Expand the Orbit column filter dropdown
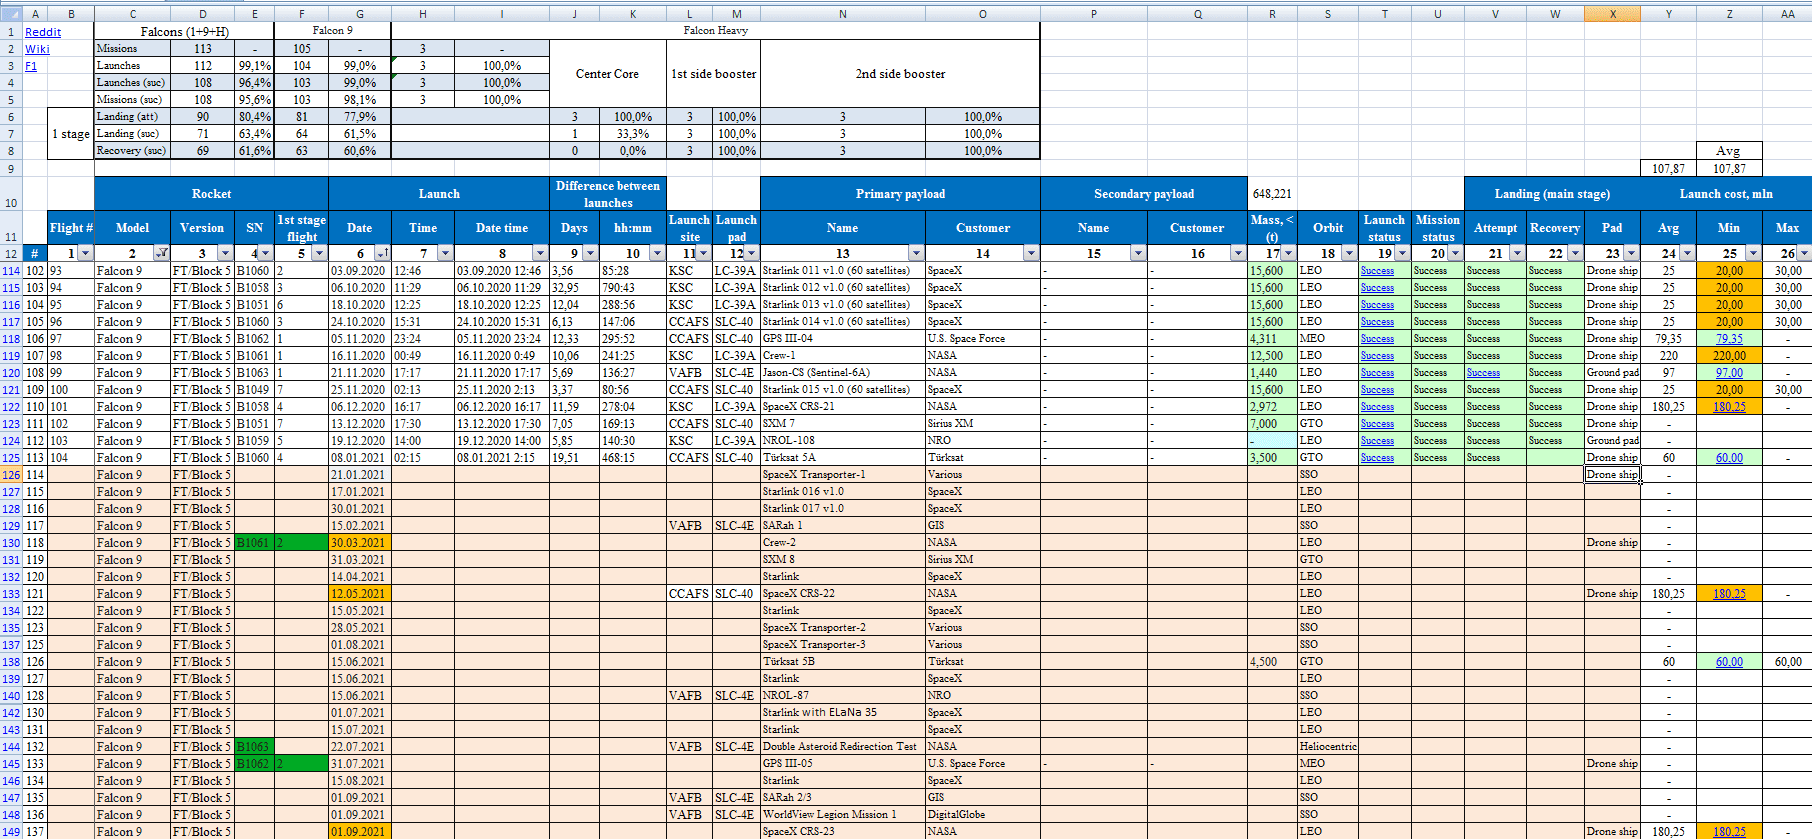Viewport: 1812px width, 839px height. (x=1348, y=254)
